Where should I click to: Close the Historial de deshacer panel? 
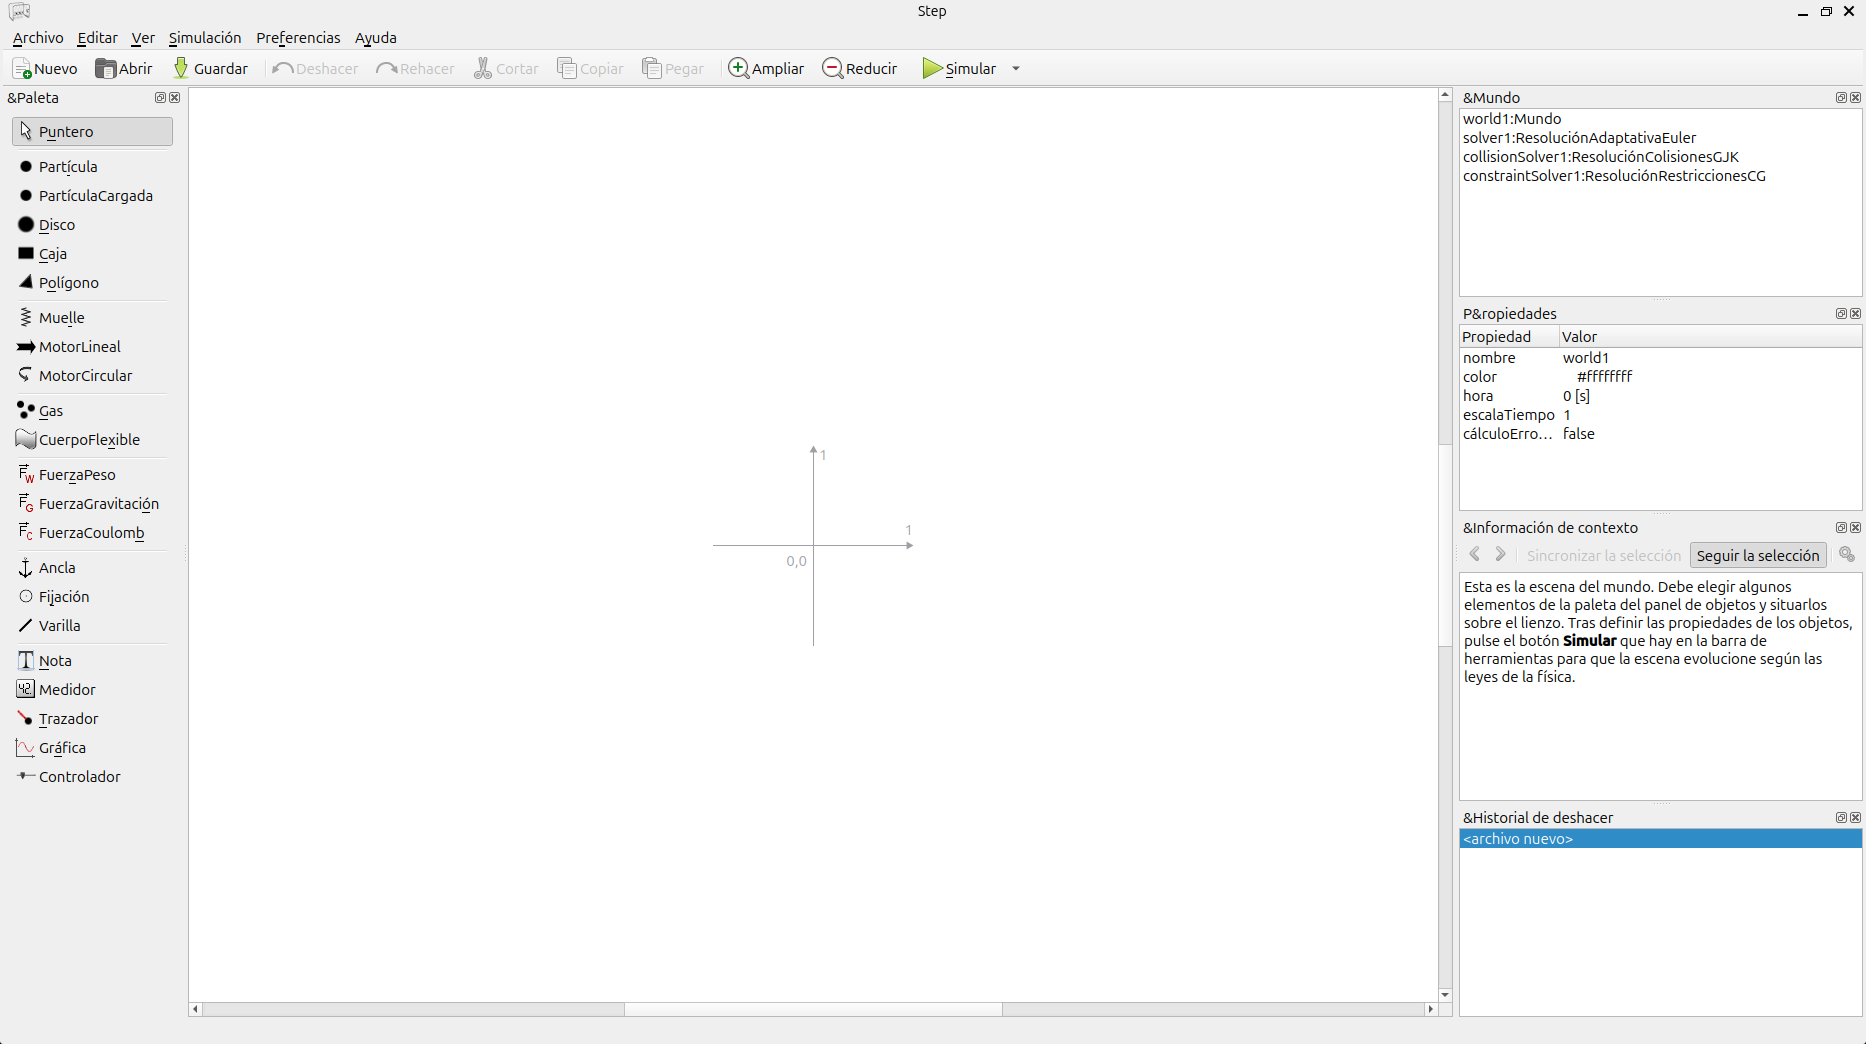[x=1856, y=818]
